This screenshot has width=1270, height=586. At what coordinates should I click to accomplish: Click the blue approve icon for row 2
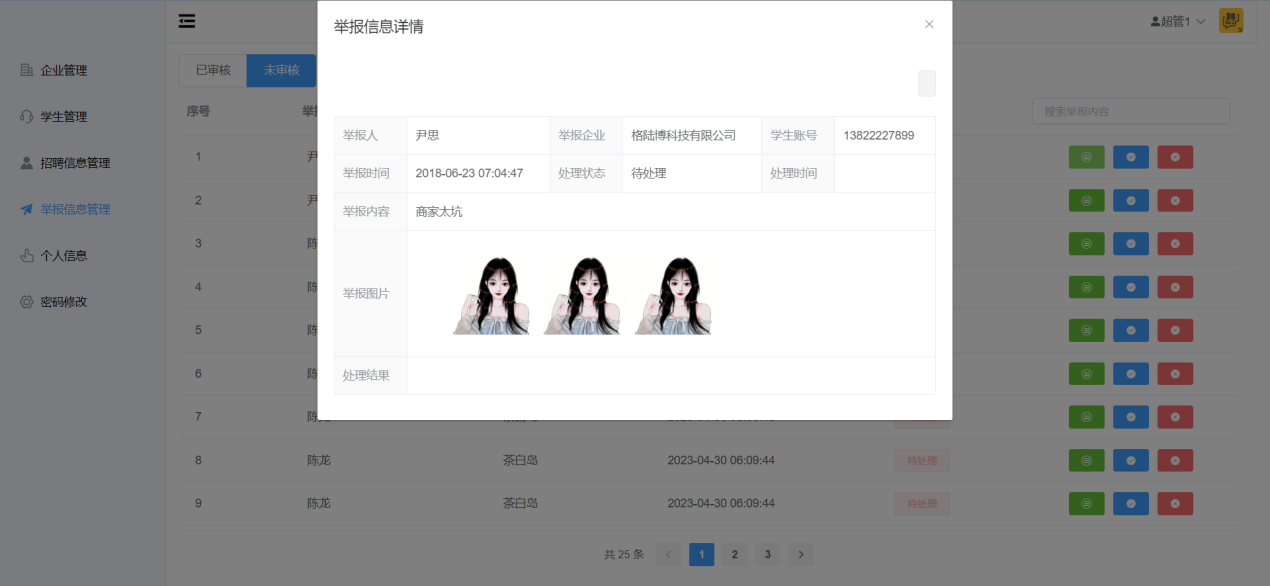click(x=1131, y=200)
